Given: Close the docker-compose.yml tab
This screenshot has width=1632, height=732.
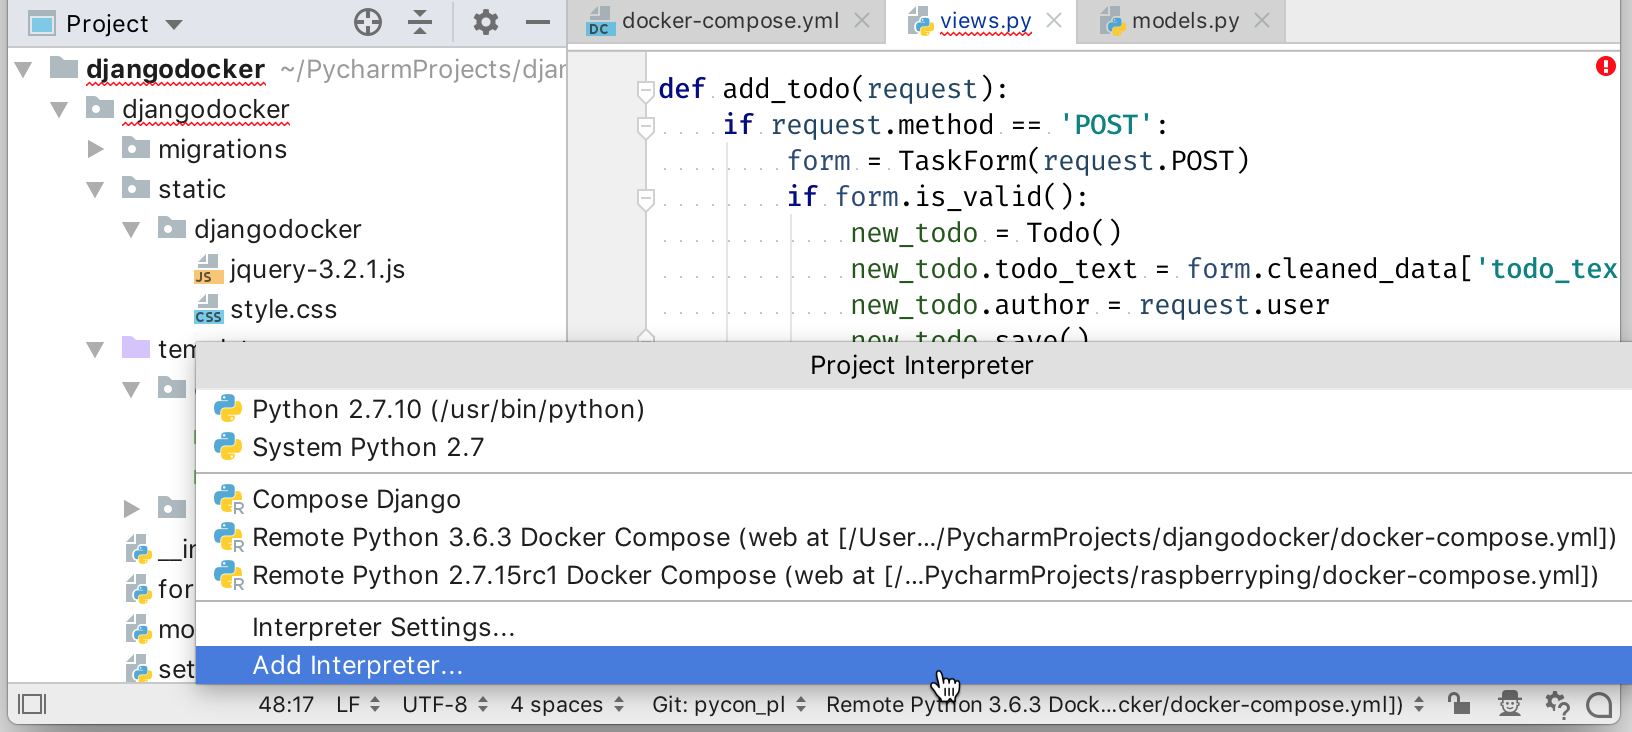Looking at the screenshot, I should point(863,20).
